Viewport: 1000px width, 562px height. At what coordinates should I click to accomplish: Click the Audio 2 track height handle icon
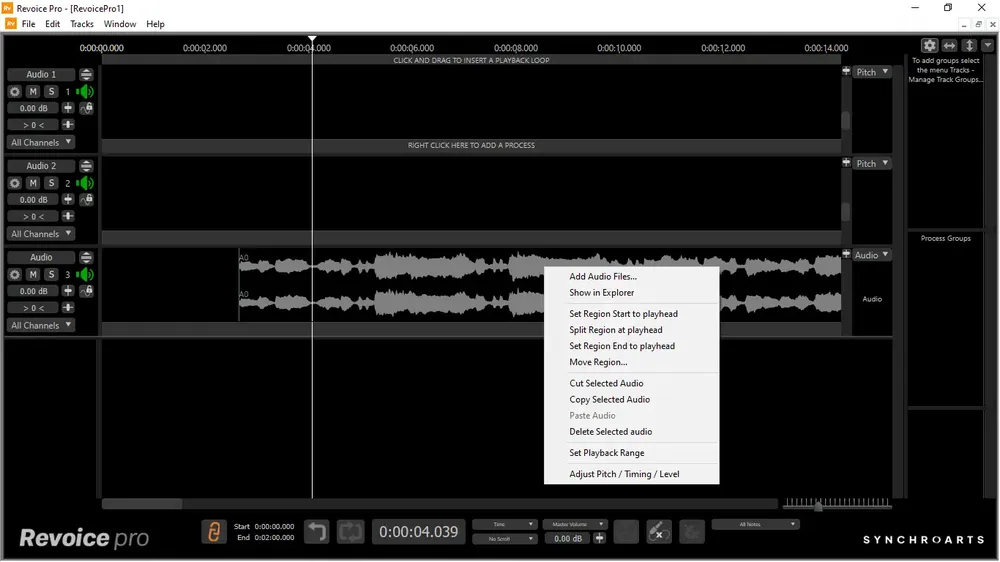[86, 166]
